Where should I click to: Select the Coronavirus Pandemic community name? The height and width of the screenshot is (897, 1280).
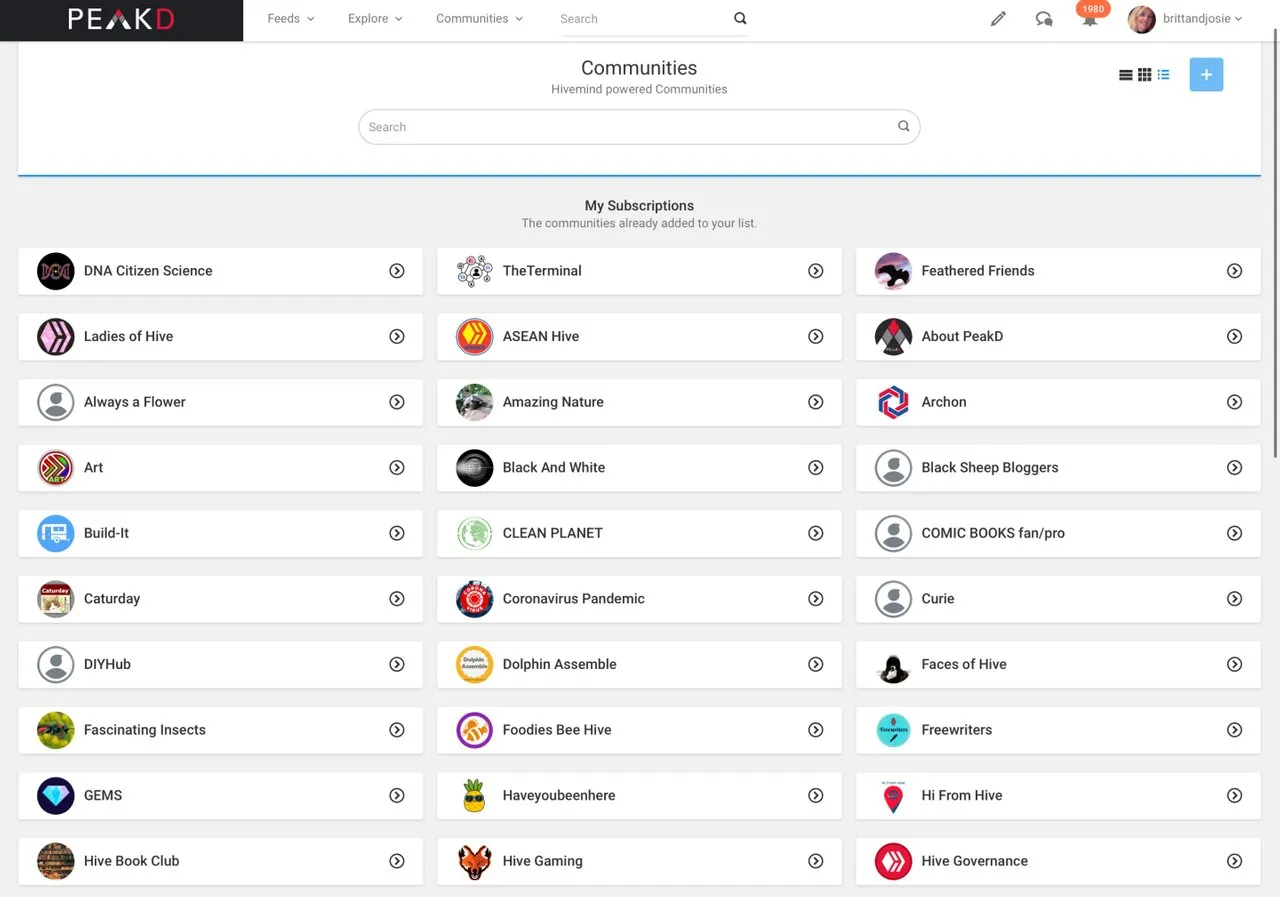(573, 599)
